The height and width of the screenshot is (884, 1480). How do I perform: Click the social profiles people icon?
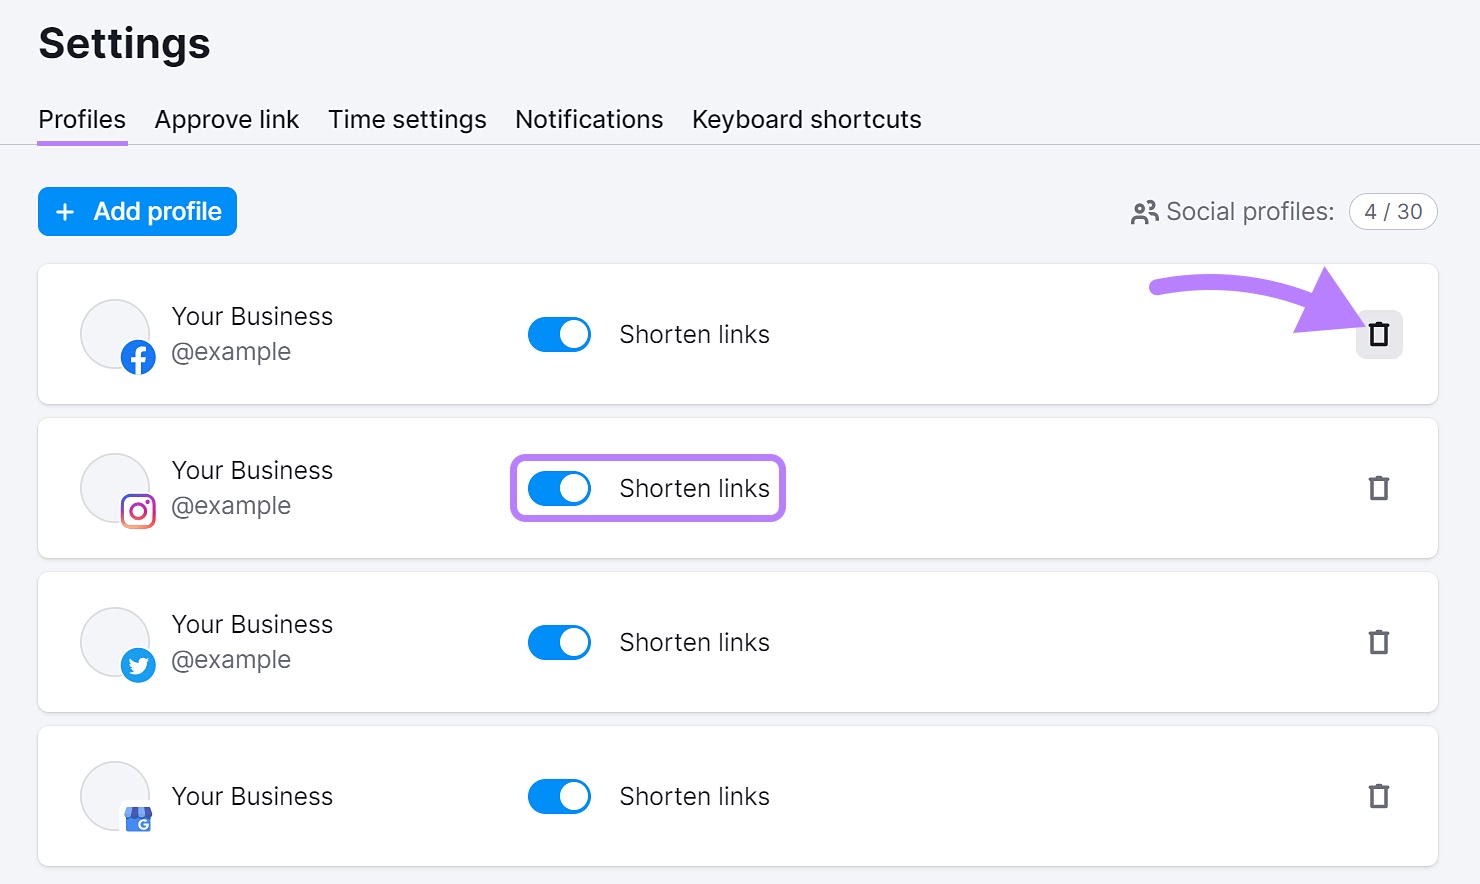1143,211
